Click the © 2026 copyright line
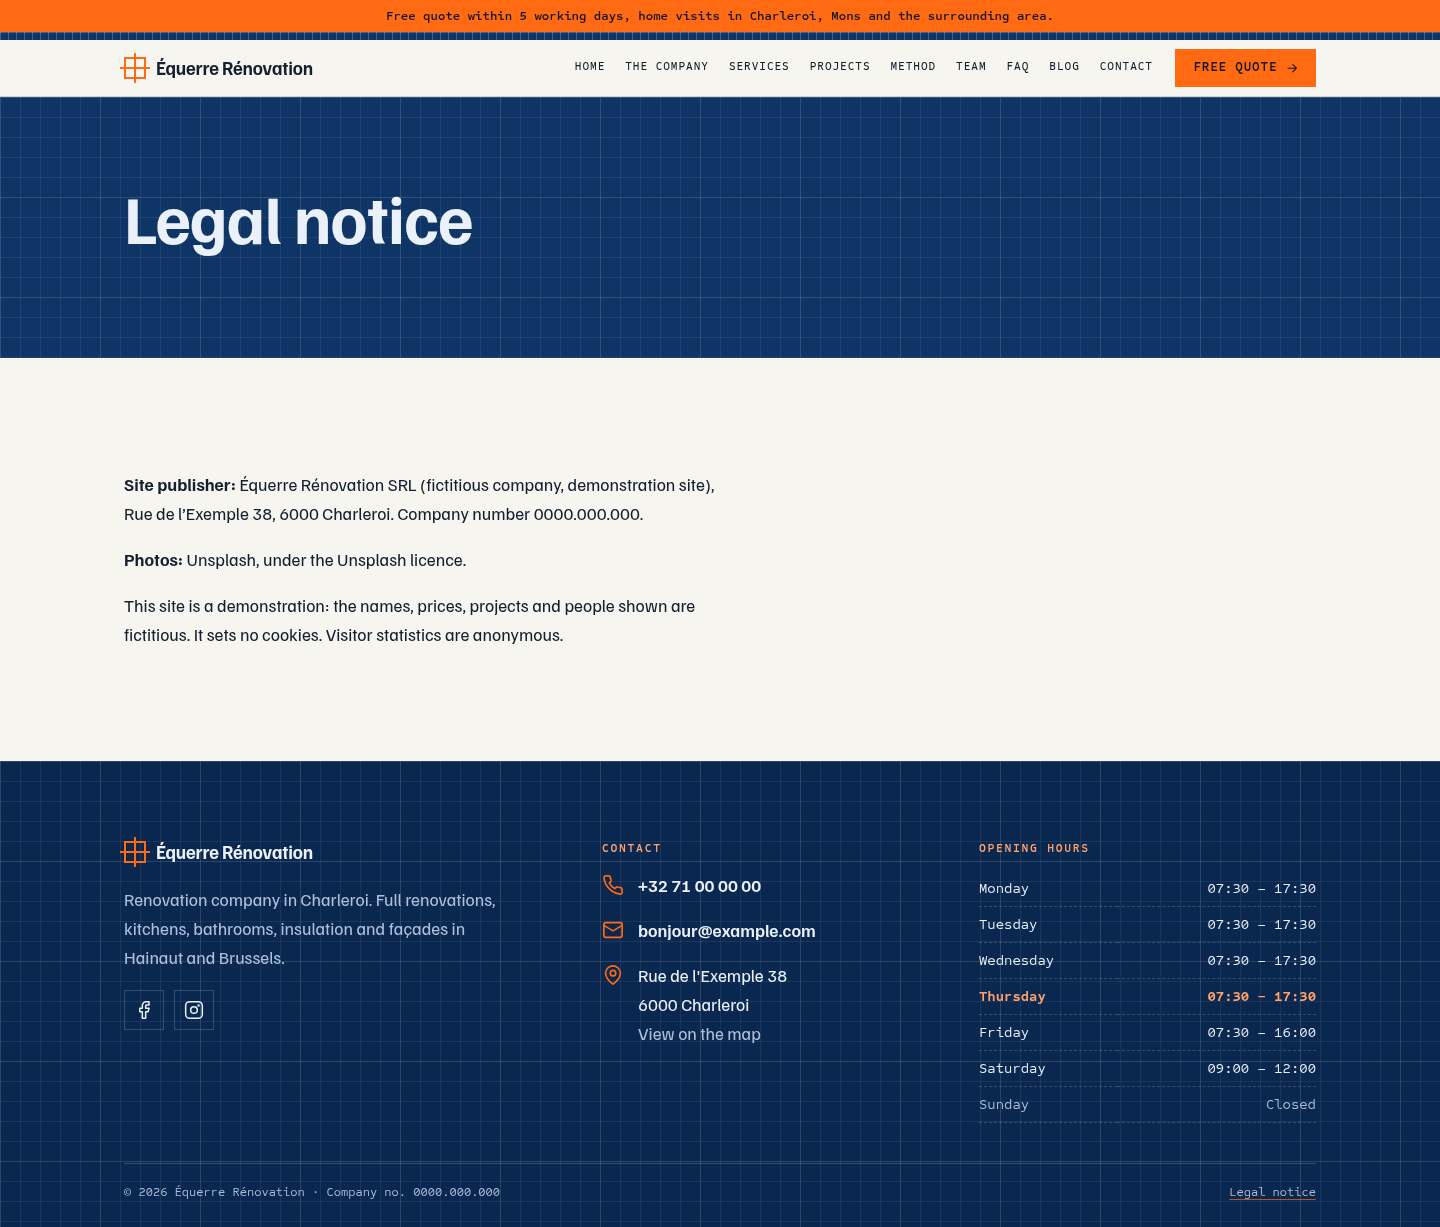The height and width of the screenshot is (1227, 1440). click(312, 1192)
